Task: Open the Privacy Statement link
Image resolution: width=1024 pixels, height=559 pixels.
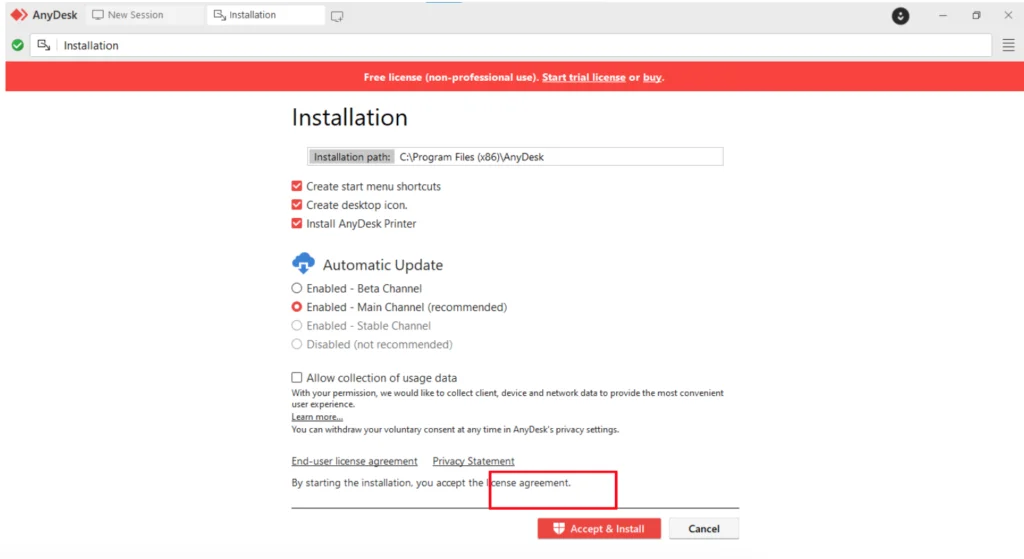Action: [473, 461]
